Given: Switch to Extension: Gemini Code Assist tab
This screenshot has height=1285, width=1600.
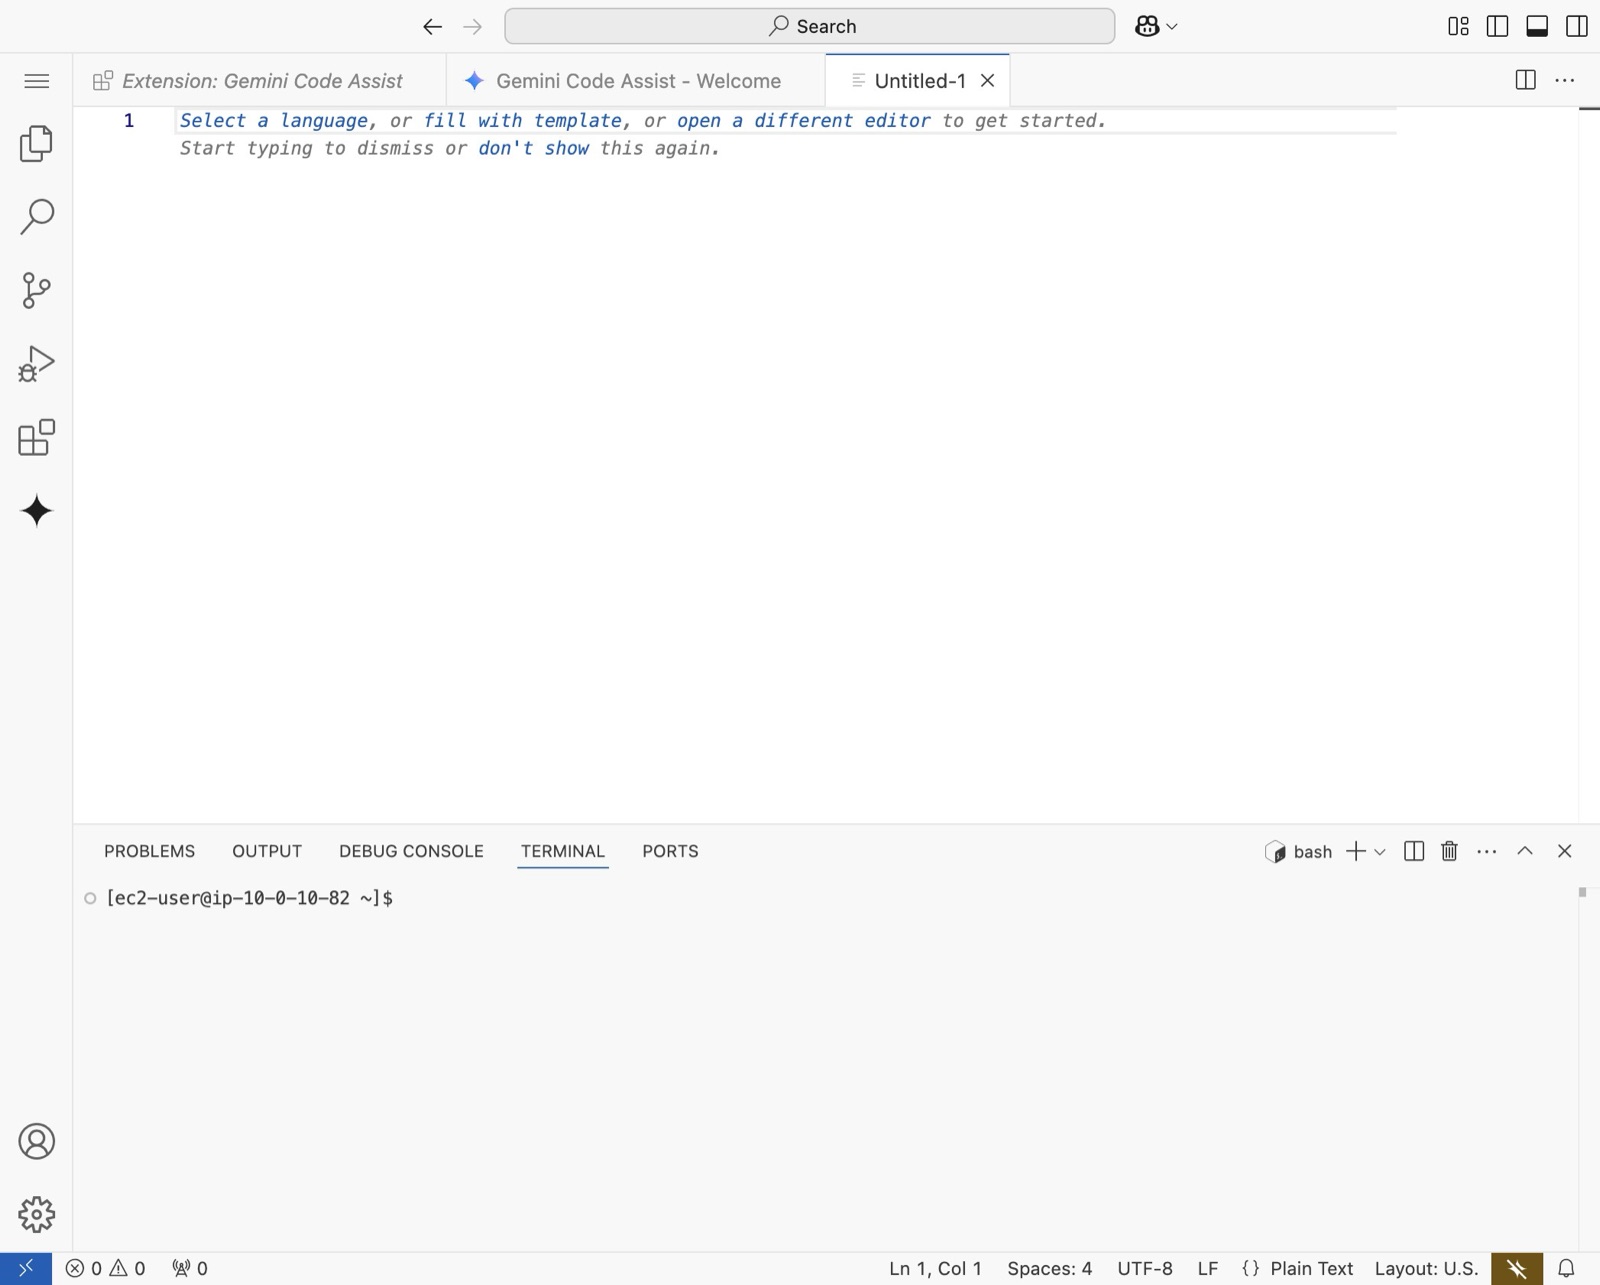Looking at the screenshot, I should tap(260, 81).
